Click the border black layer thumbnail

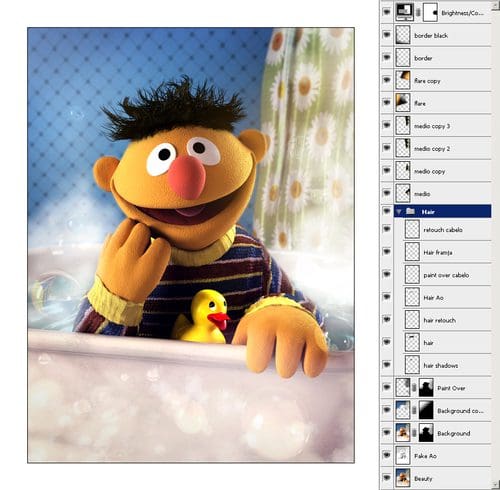point(403,35)
